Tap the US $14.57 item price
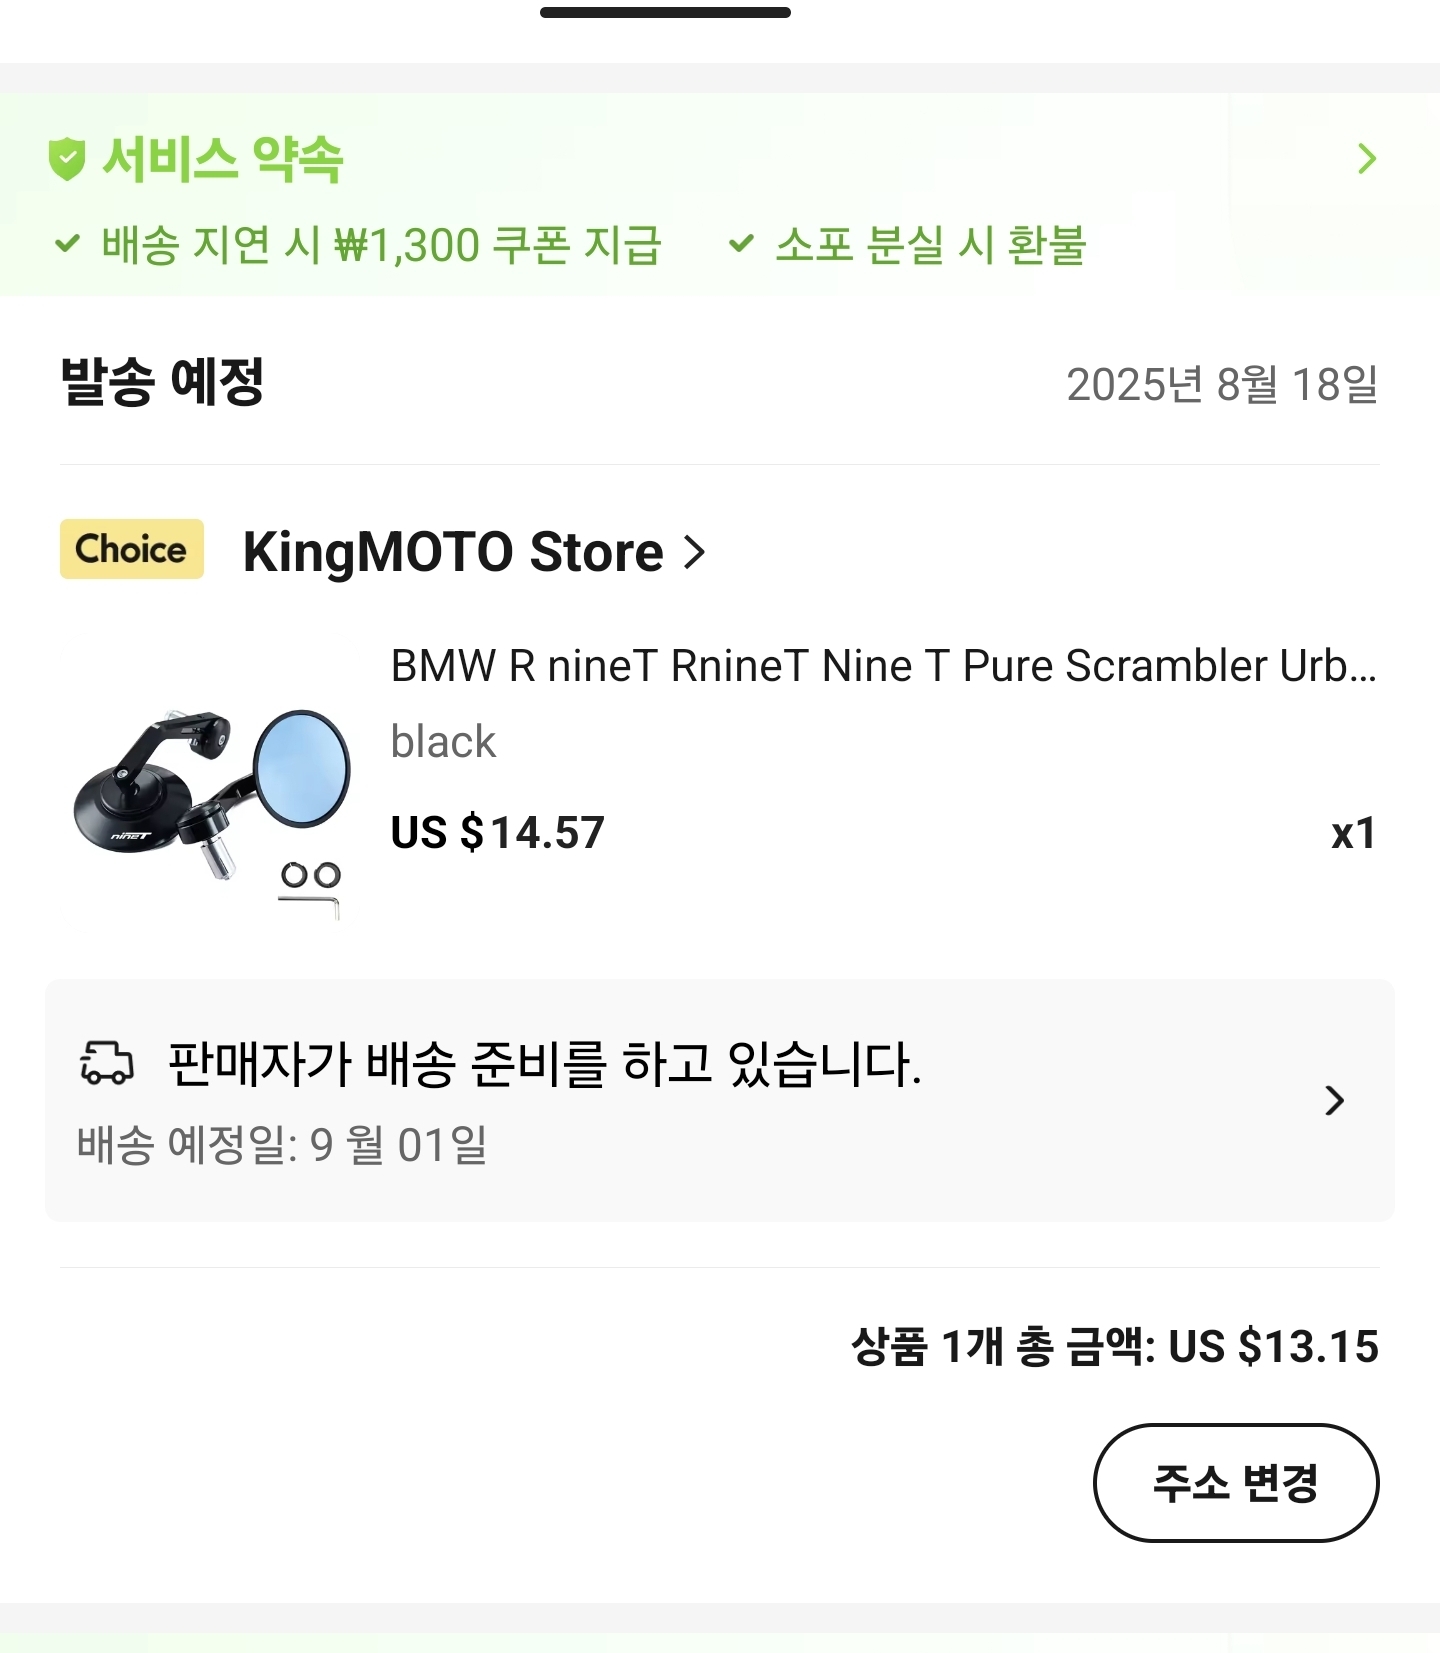Viewport: 1440px width, 1653px height. (x=498, y=833)
